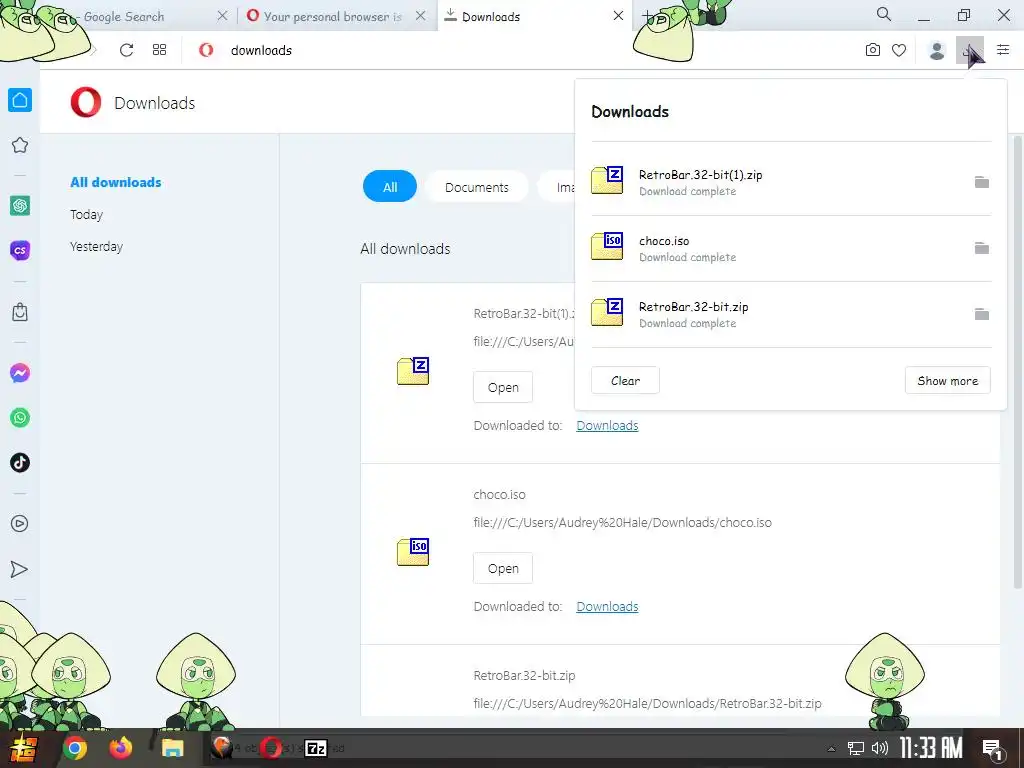Click the Opera logo on Downloads page

pos(86,103)
